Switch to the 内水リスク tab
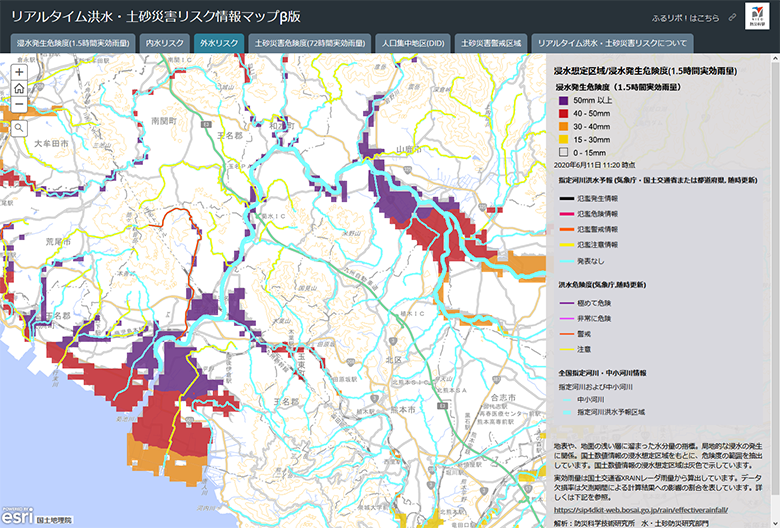 click(x=165, y=44)
